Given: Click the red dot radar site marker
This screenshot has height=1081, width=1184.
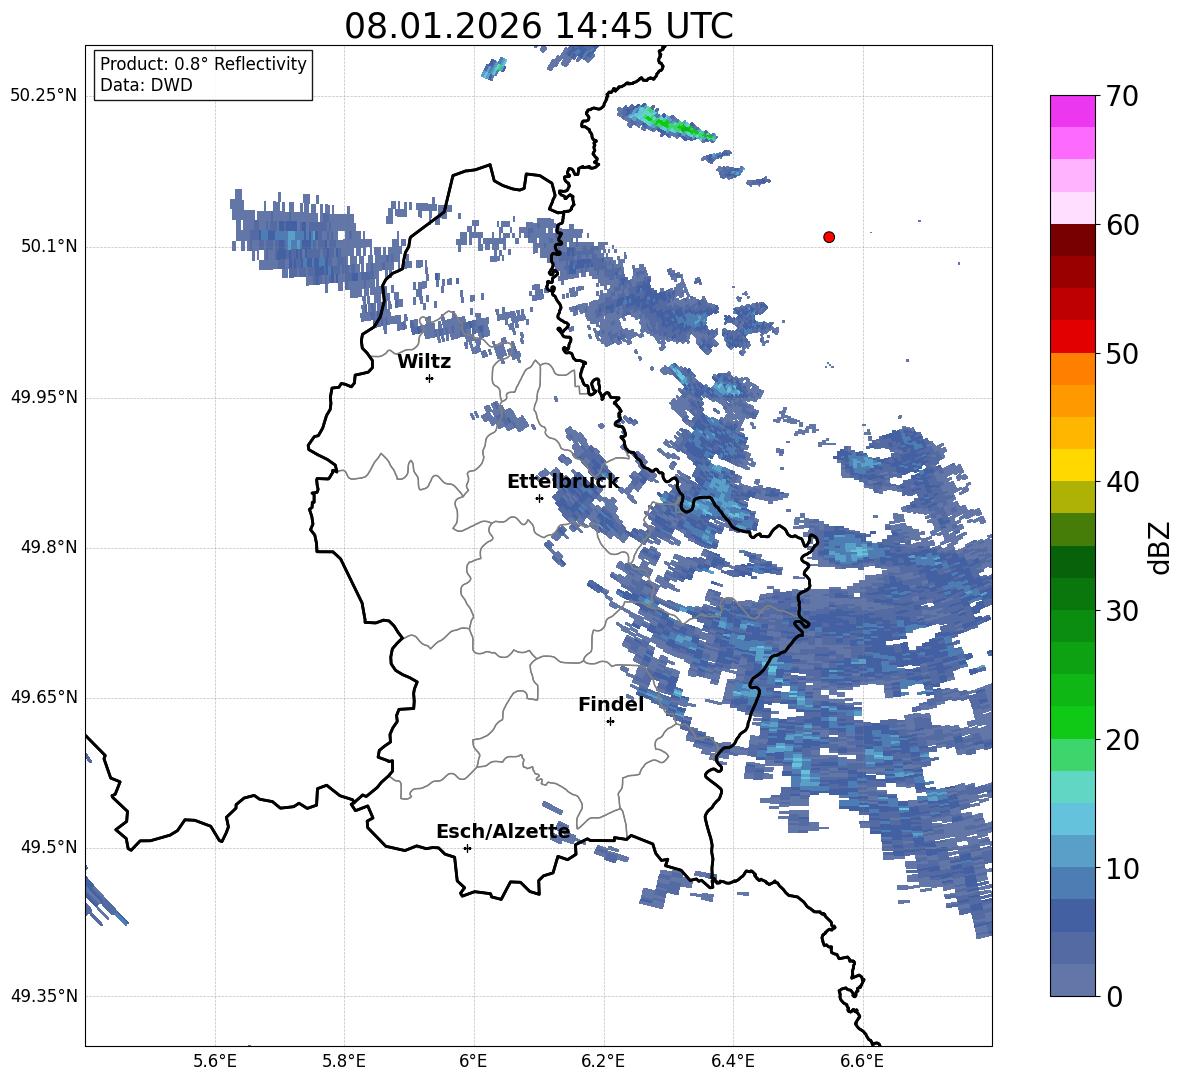Looking at the screenshot, I should coord(829,237).
